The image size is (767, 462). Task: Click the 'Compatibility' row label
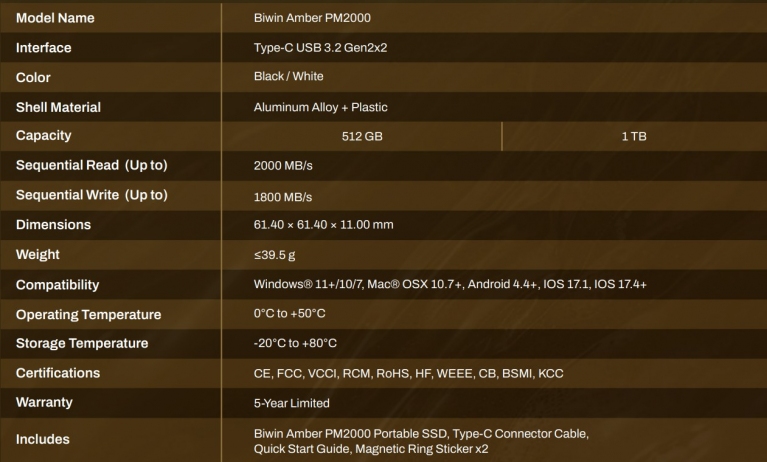(57, 285)
